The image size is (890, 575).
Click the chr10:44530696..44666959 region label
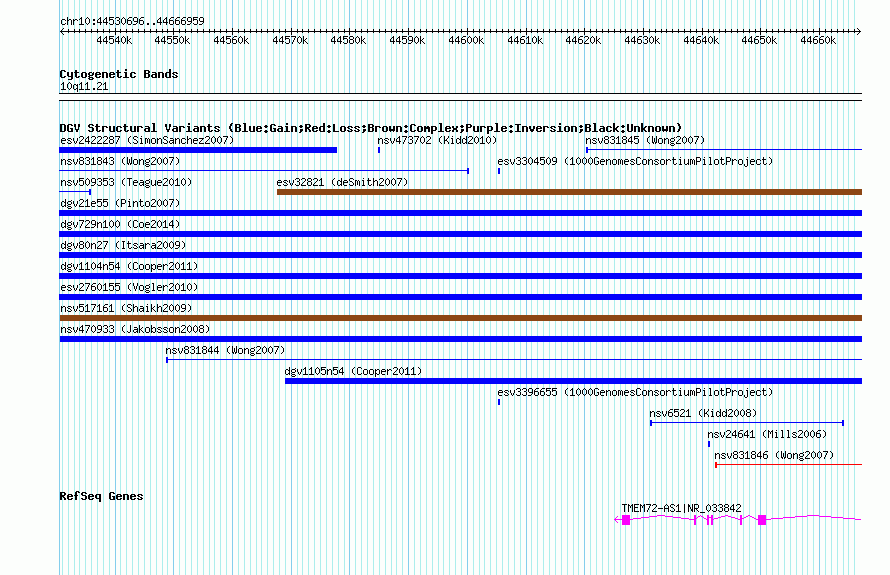pyautogui.click(x=132, y=21)
